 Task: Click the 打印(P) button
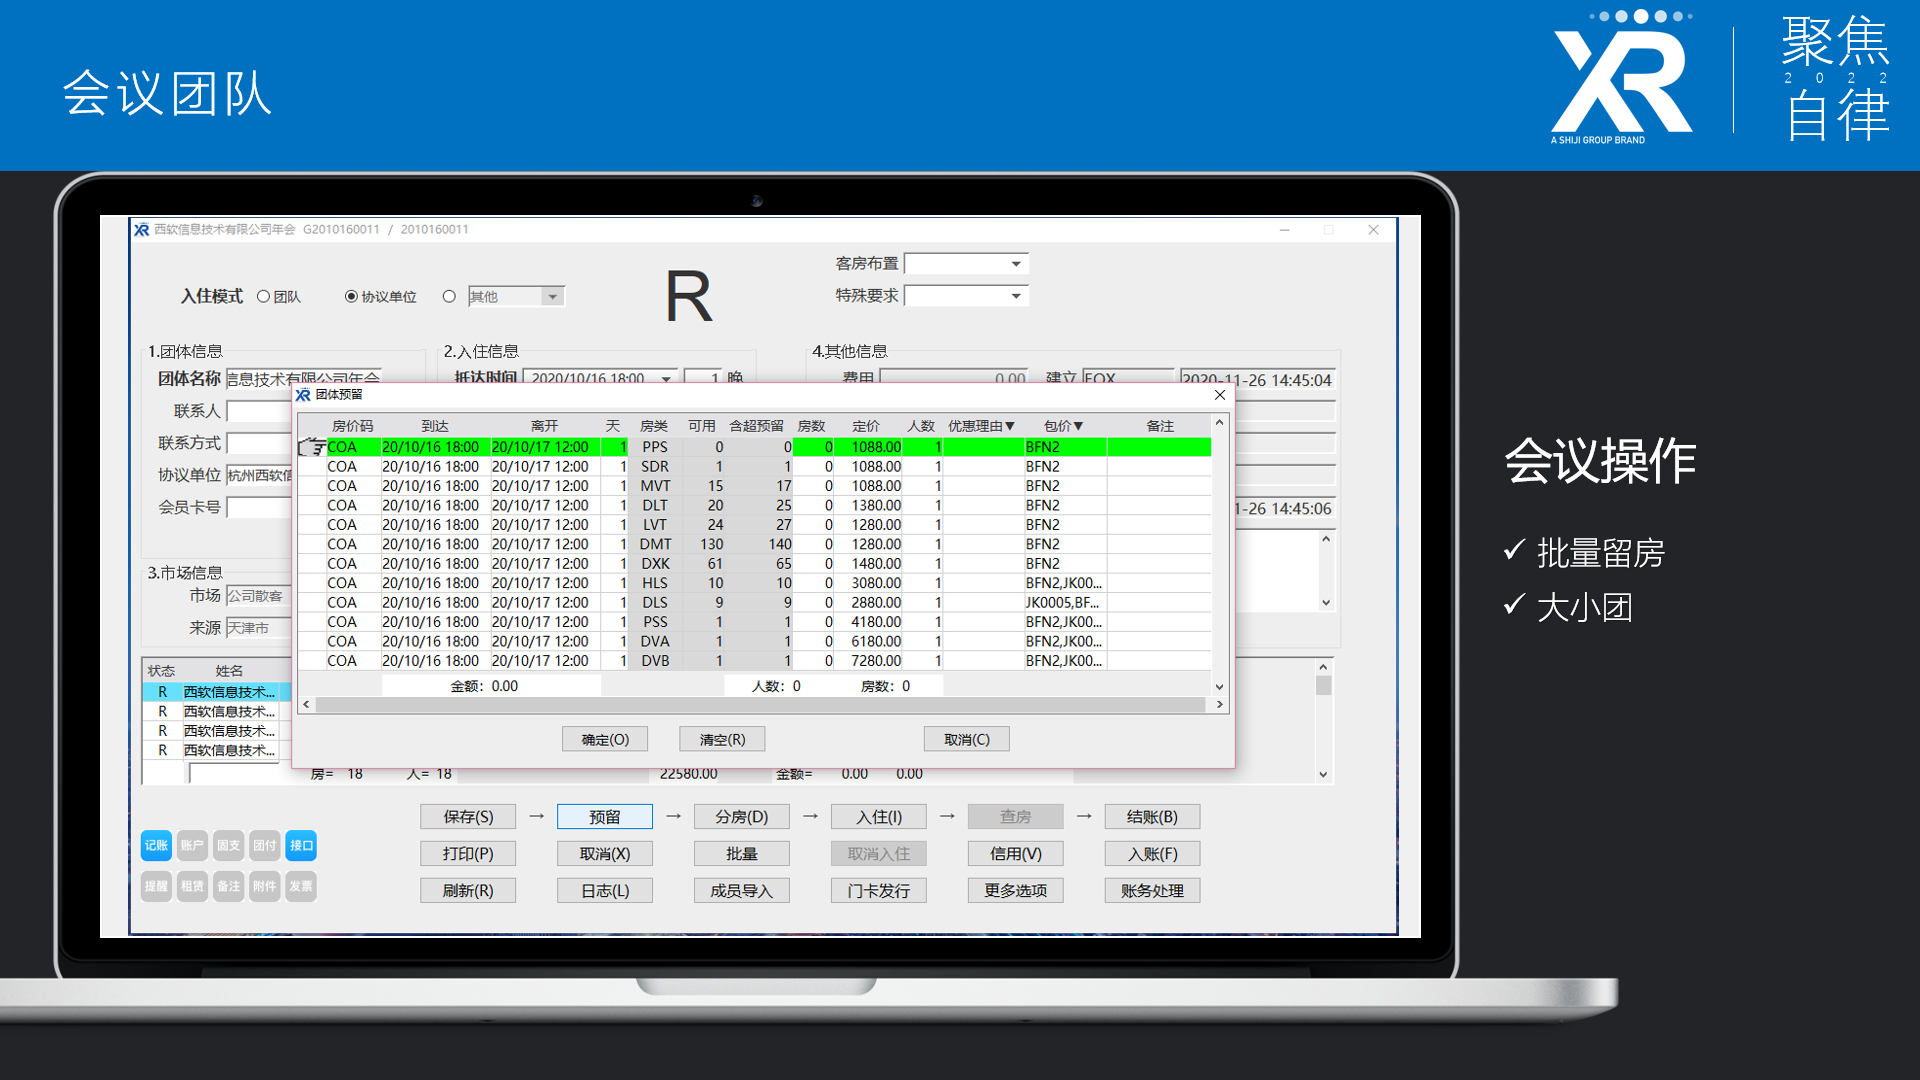(468, 854)
